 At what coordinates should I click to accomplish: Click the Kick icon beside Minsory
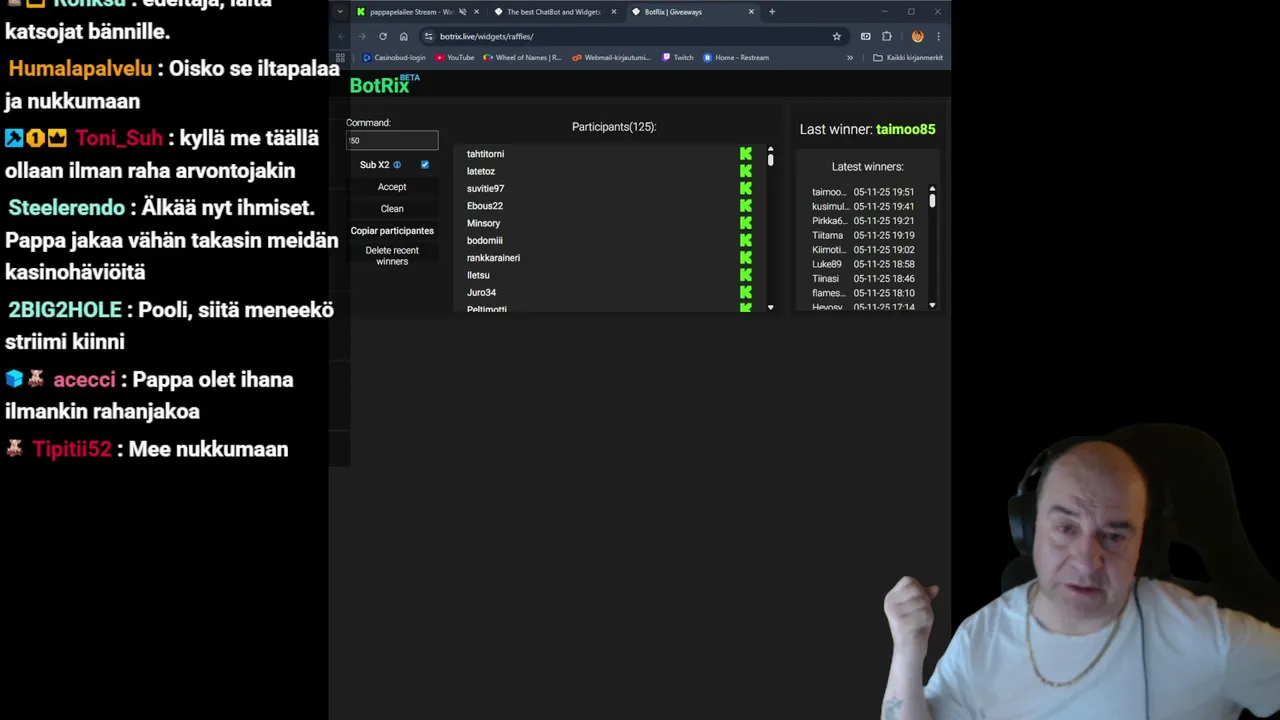(x=746, y=223)
